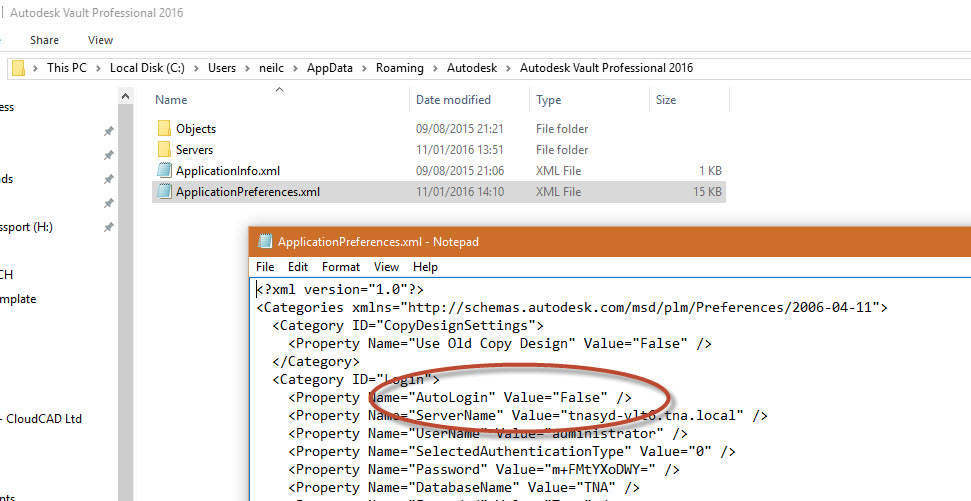Click the pin icon beside the 'ds' sidebar item
Image resolution: width=971 pixels, height=501 pixels.
pyautogui.click(x=108, y=179)
